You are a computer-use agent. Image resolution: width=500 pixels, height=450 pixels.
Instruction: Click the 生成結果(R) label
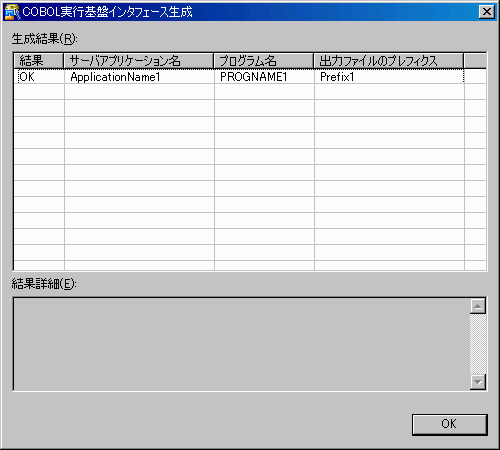coord(44,39)
